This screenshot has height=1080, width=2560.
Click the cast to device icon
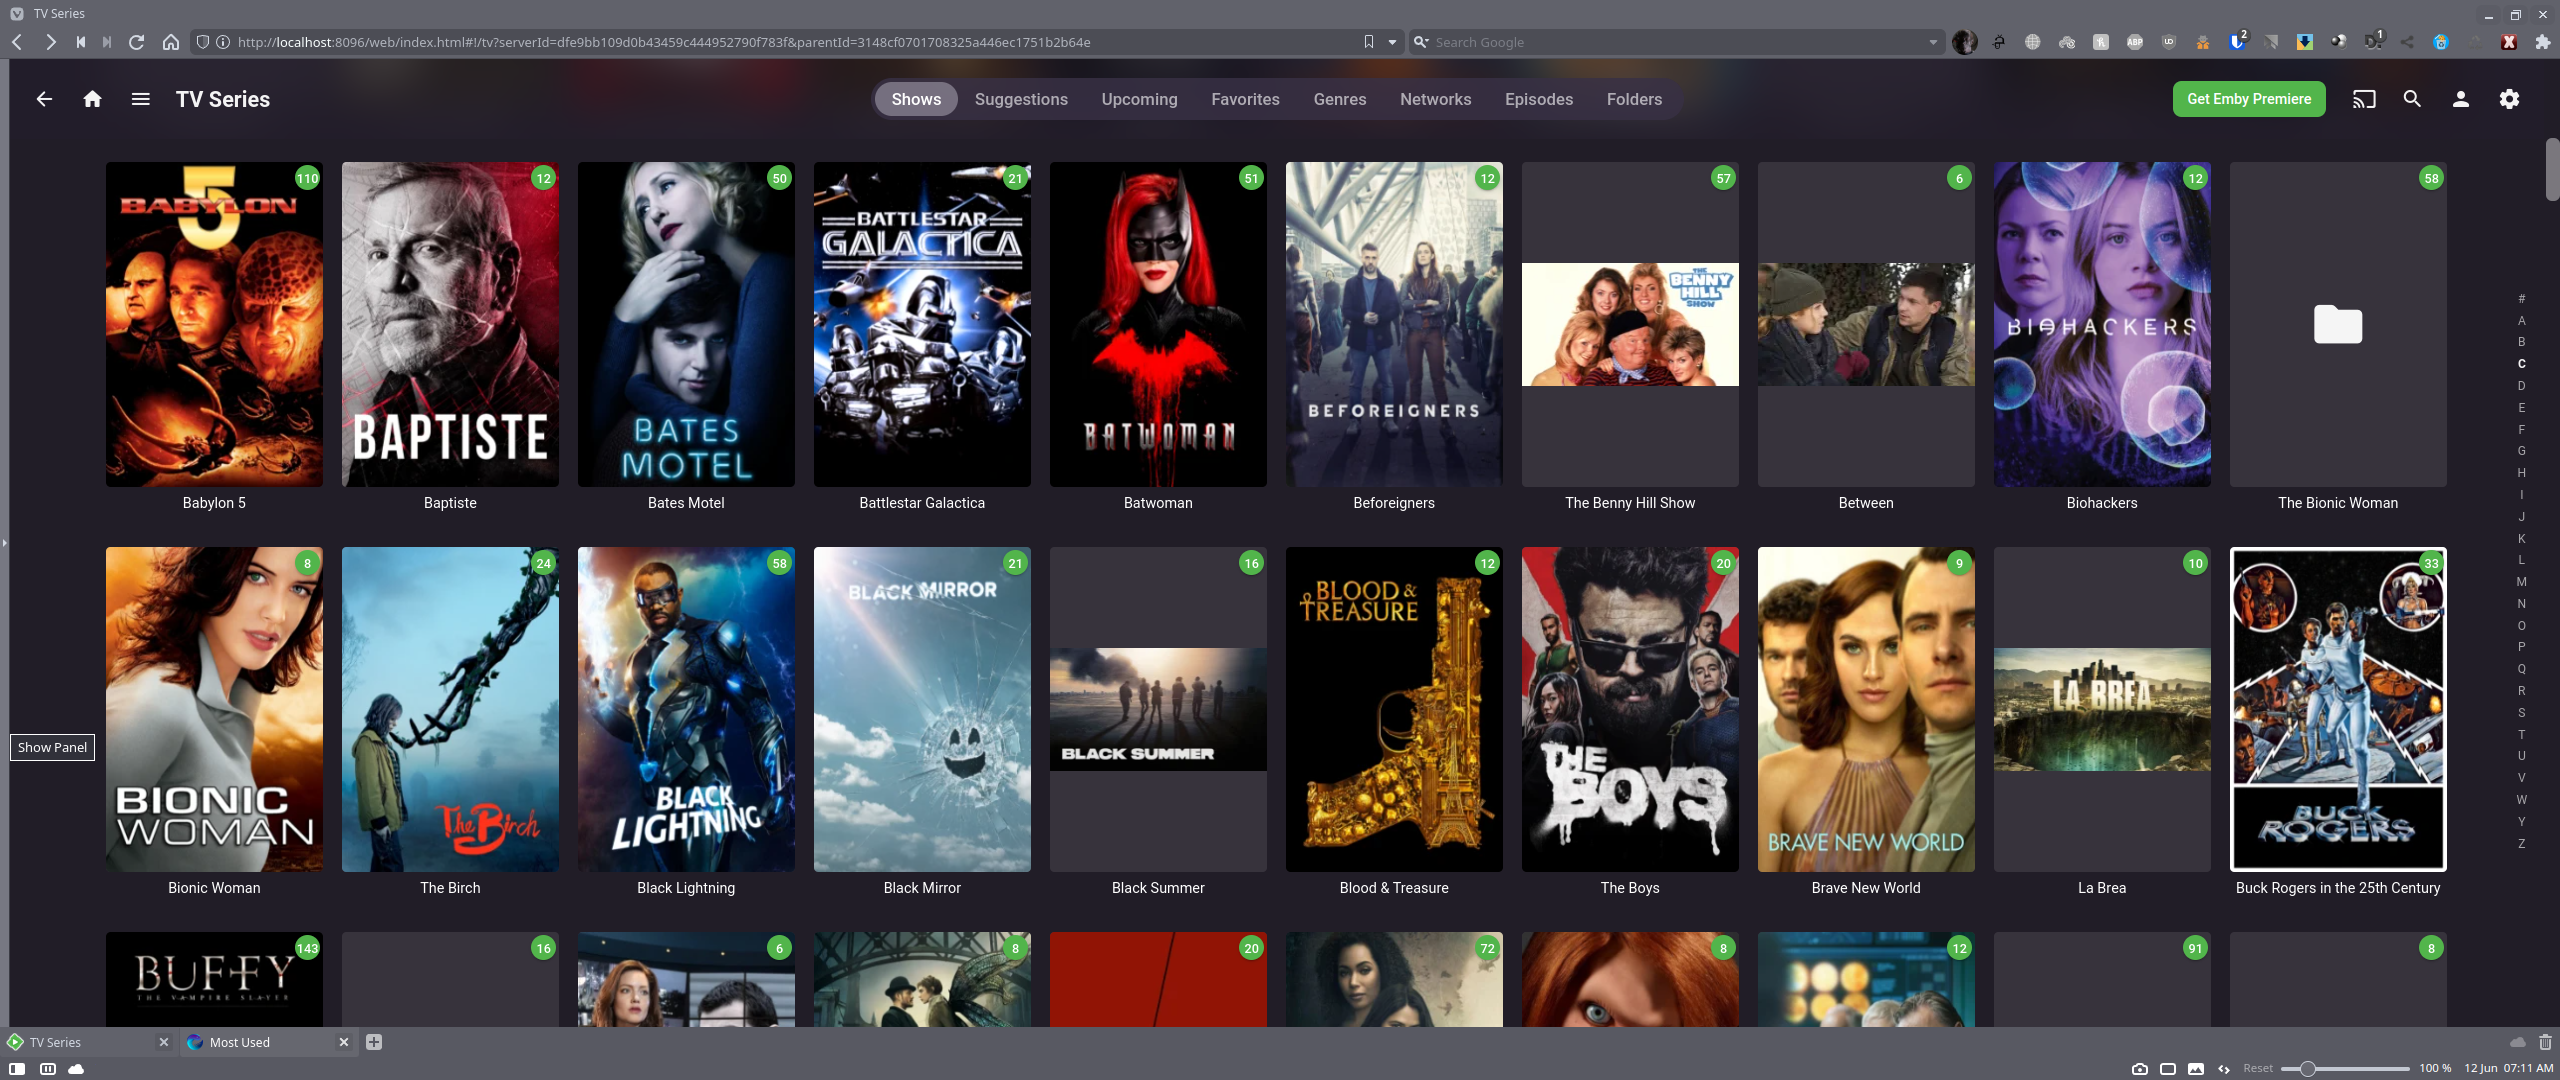pos(2364,99)
